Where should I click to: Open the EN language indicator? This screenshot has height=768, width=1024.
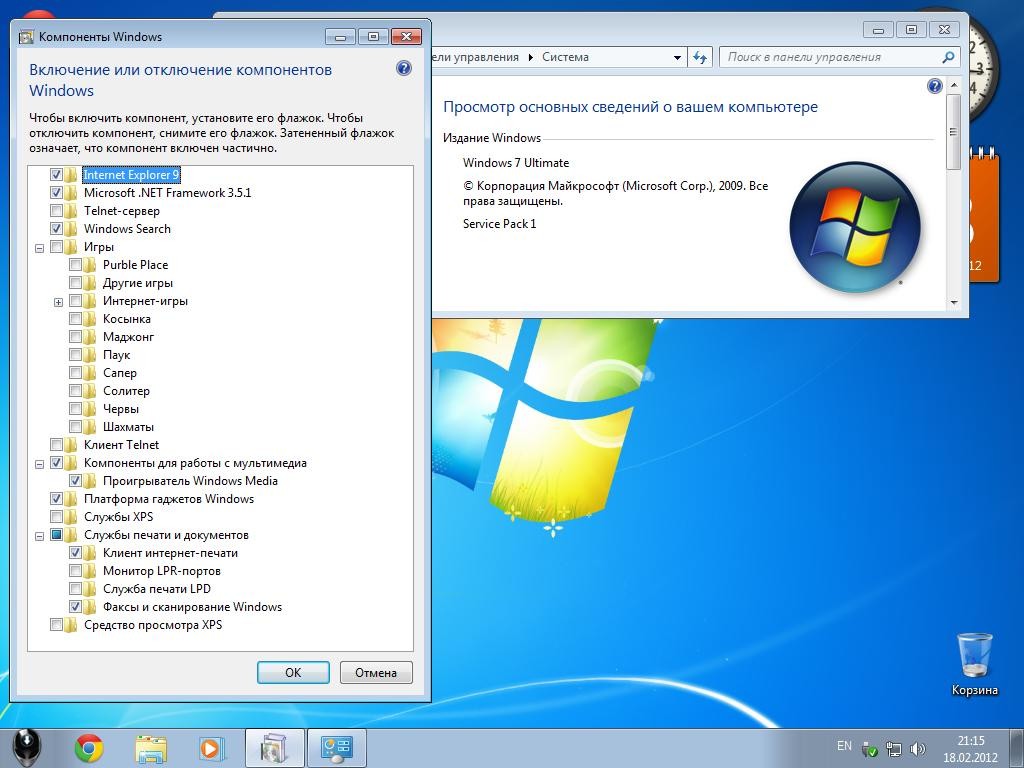[844, 746]
